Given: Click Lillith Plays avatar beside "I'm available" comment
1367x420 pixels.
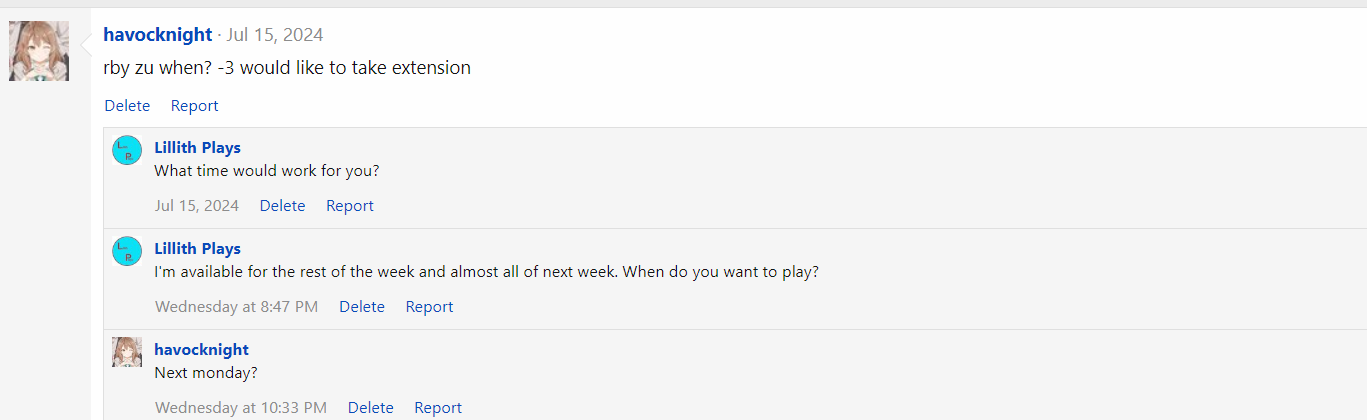Looking at the screenshot, I should point(127,251).
